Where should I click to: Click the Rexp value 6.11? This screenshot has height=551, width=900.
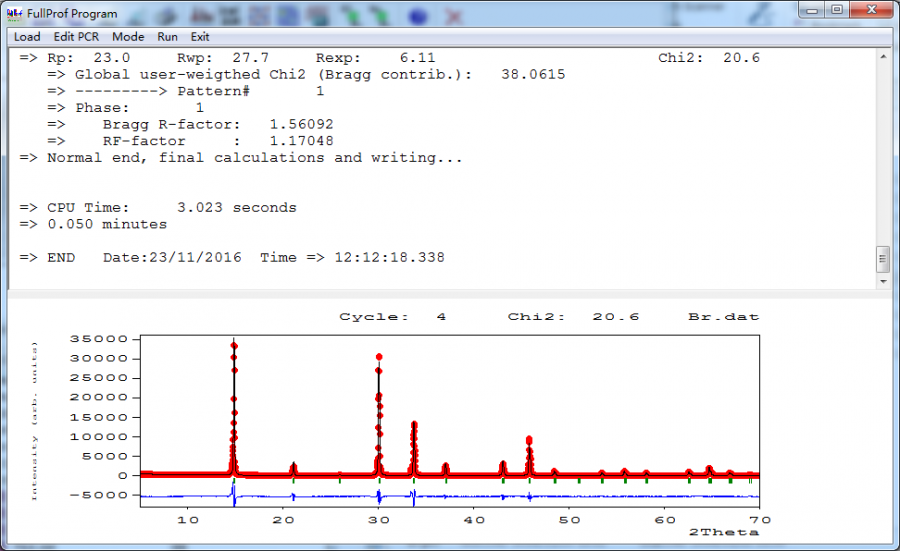(417, 58)
